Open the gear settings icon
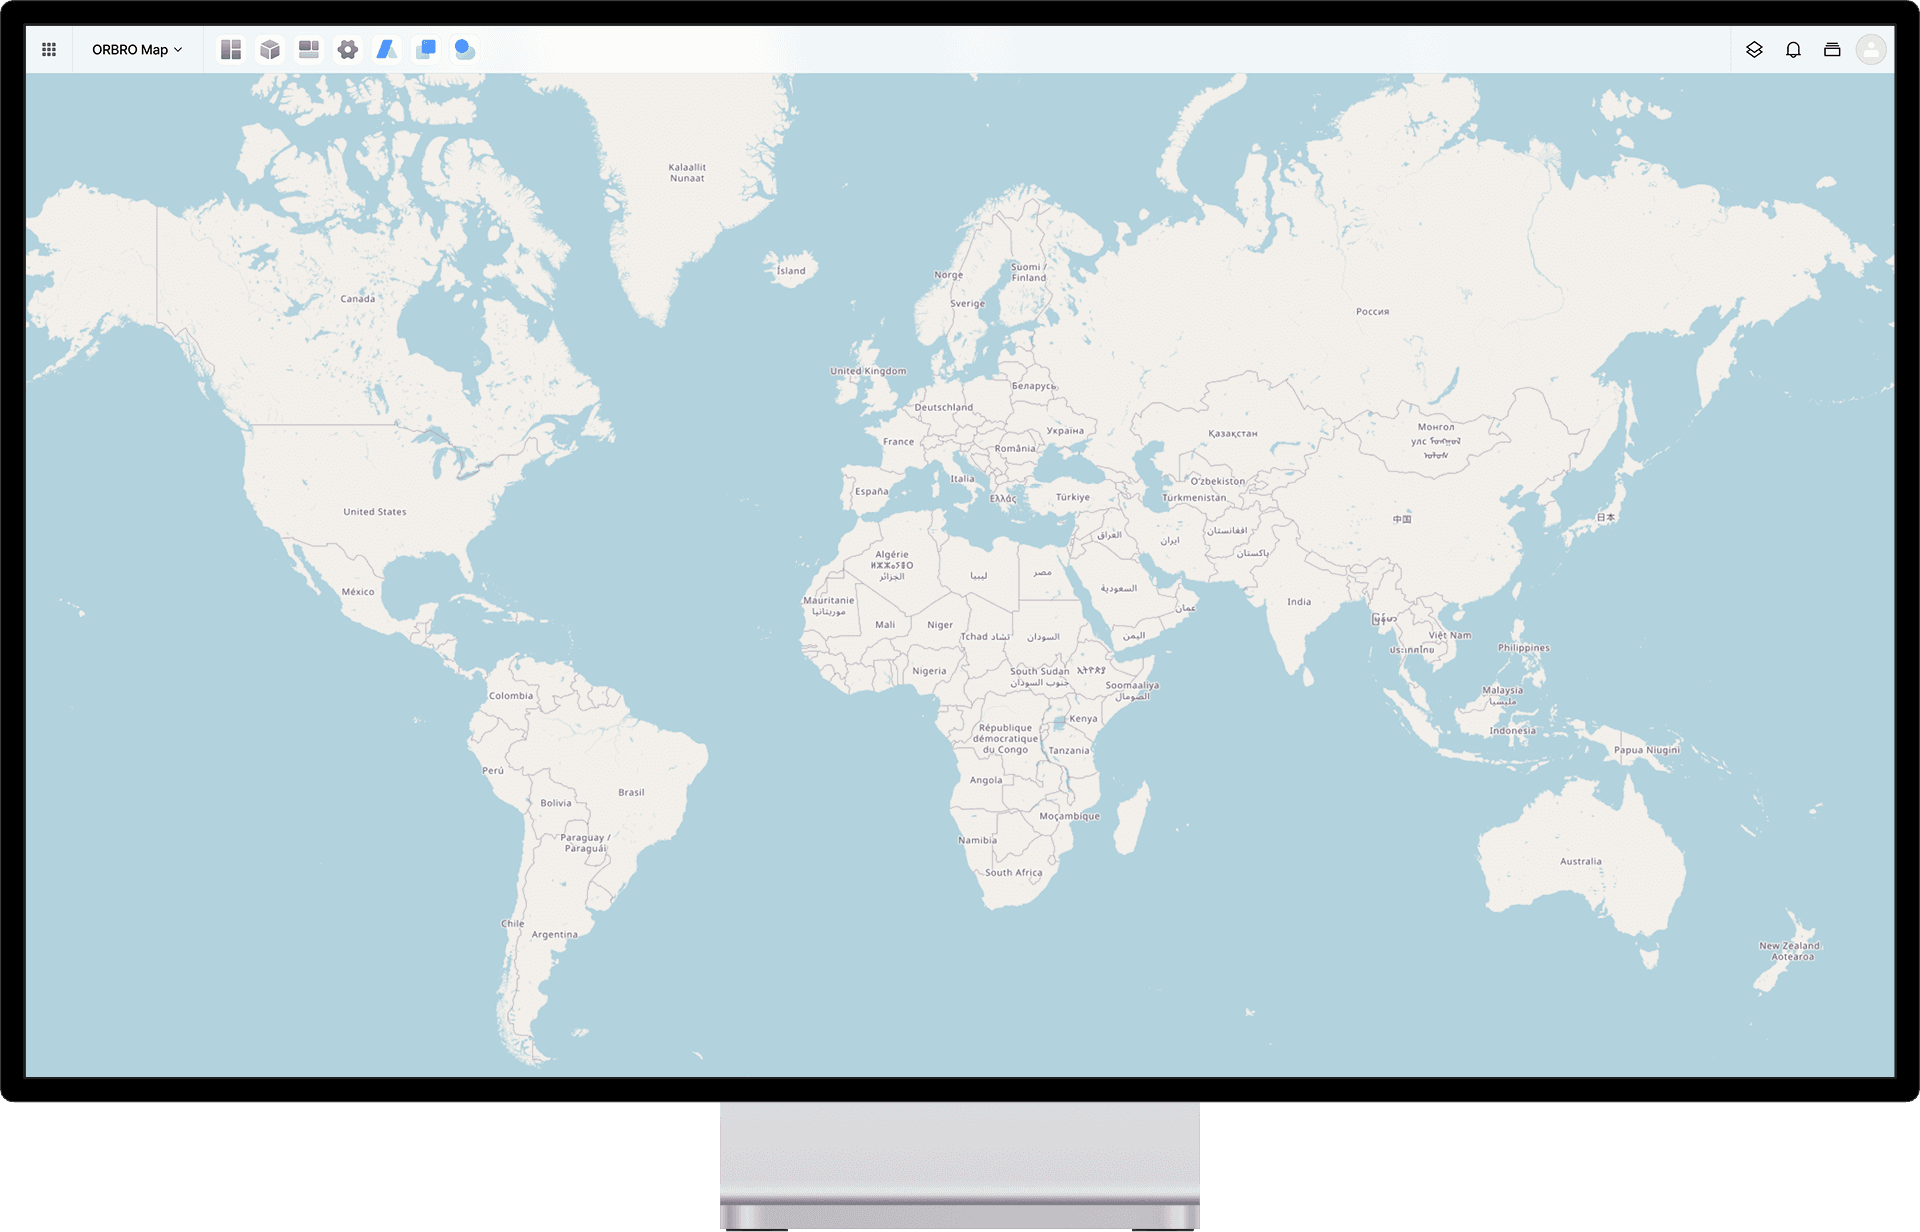 click(x=348, y=49)
